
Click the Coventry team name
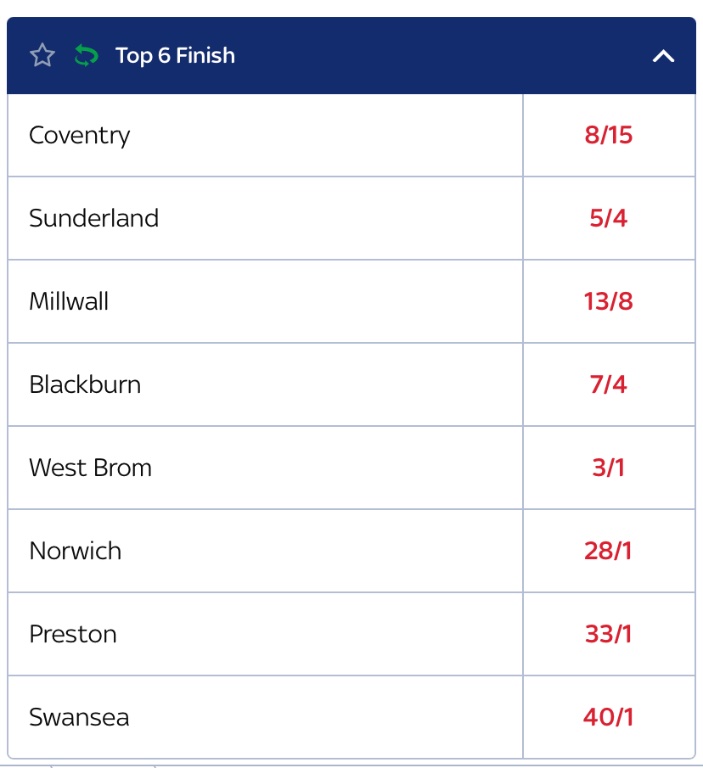point(80,135)
